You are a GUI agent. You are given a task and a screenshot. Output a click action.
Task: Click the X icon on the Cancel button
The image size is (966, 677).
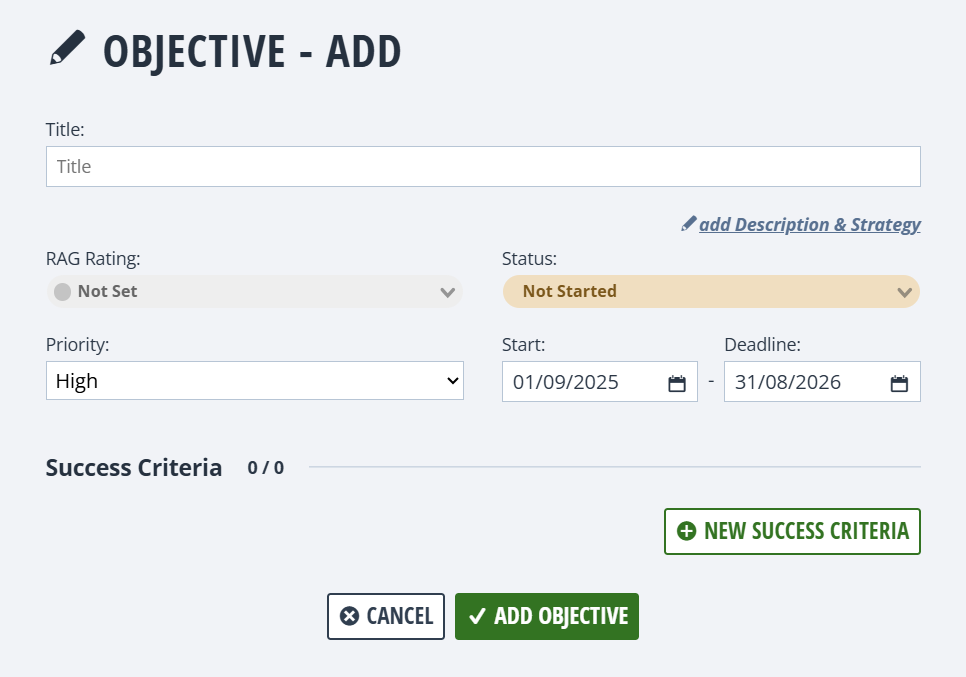pos(349,616)
